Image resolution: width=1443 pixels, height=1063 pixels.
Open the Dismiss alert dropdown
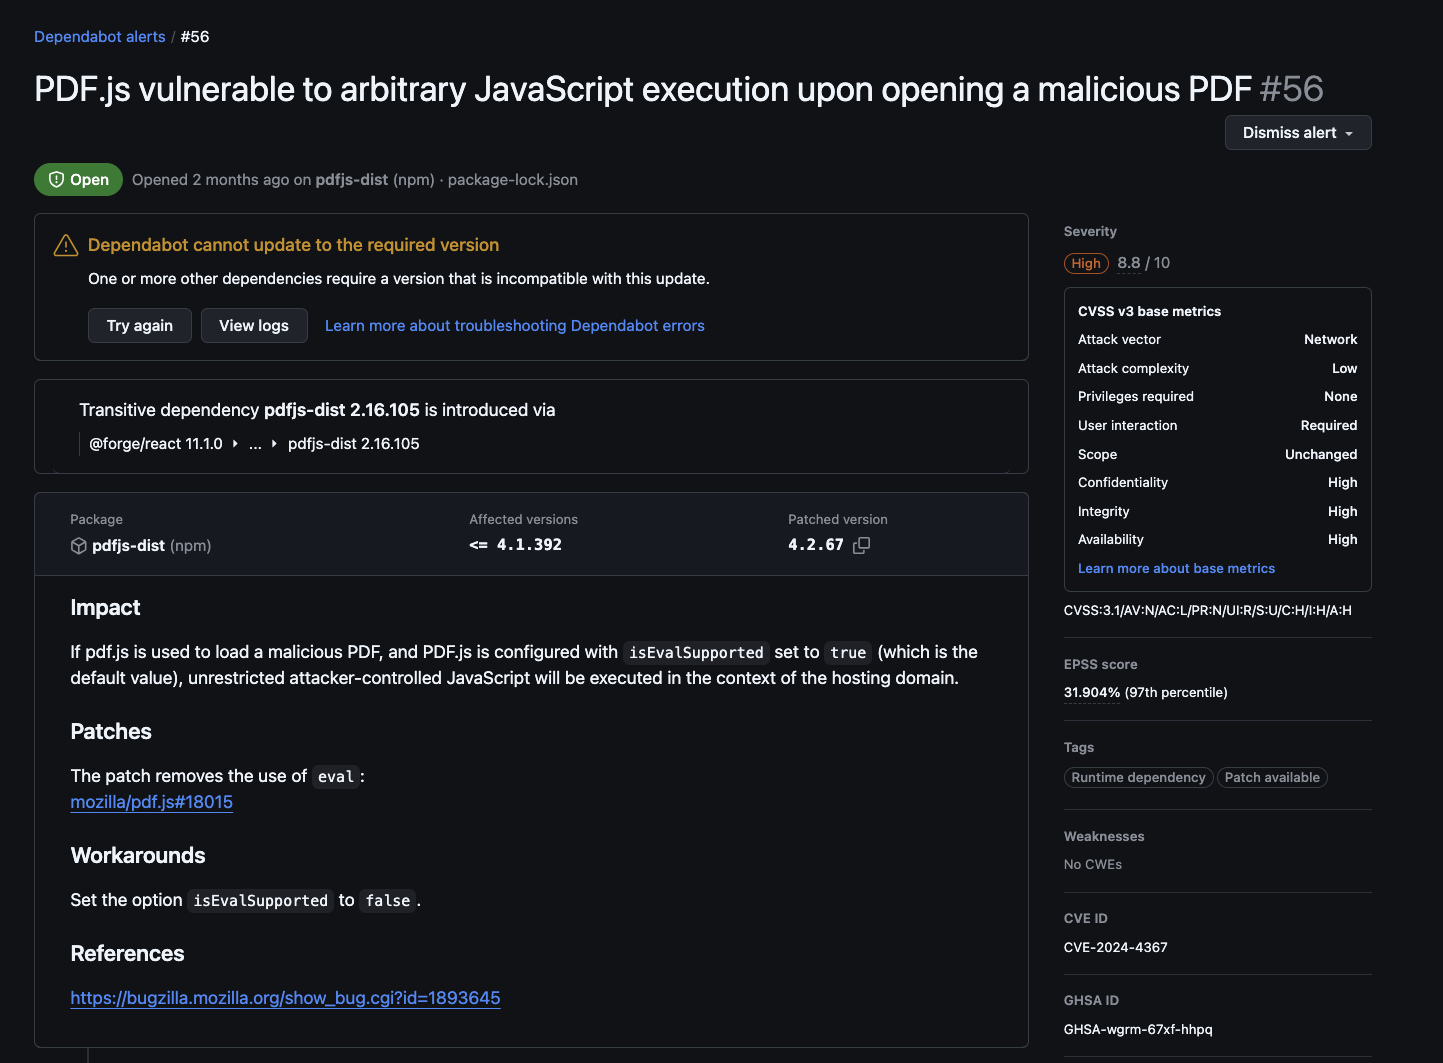1297,132
